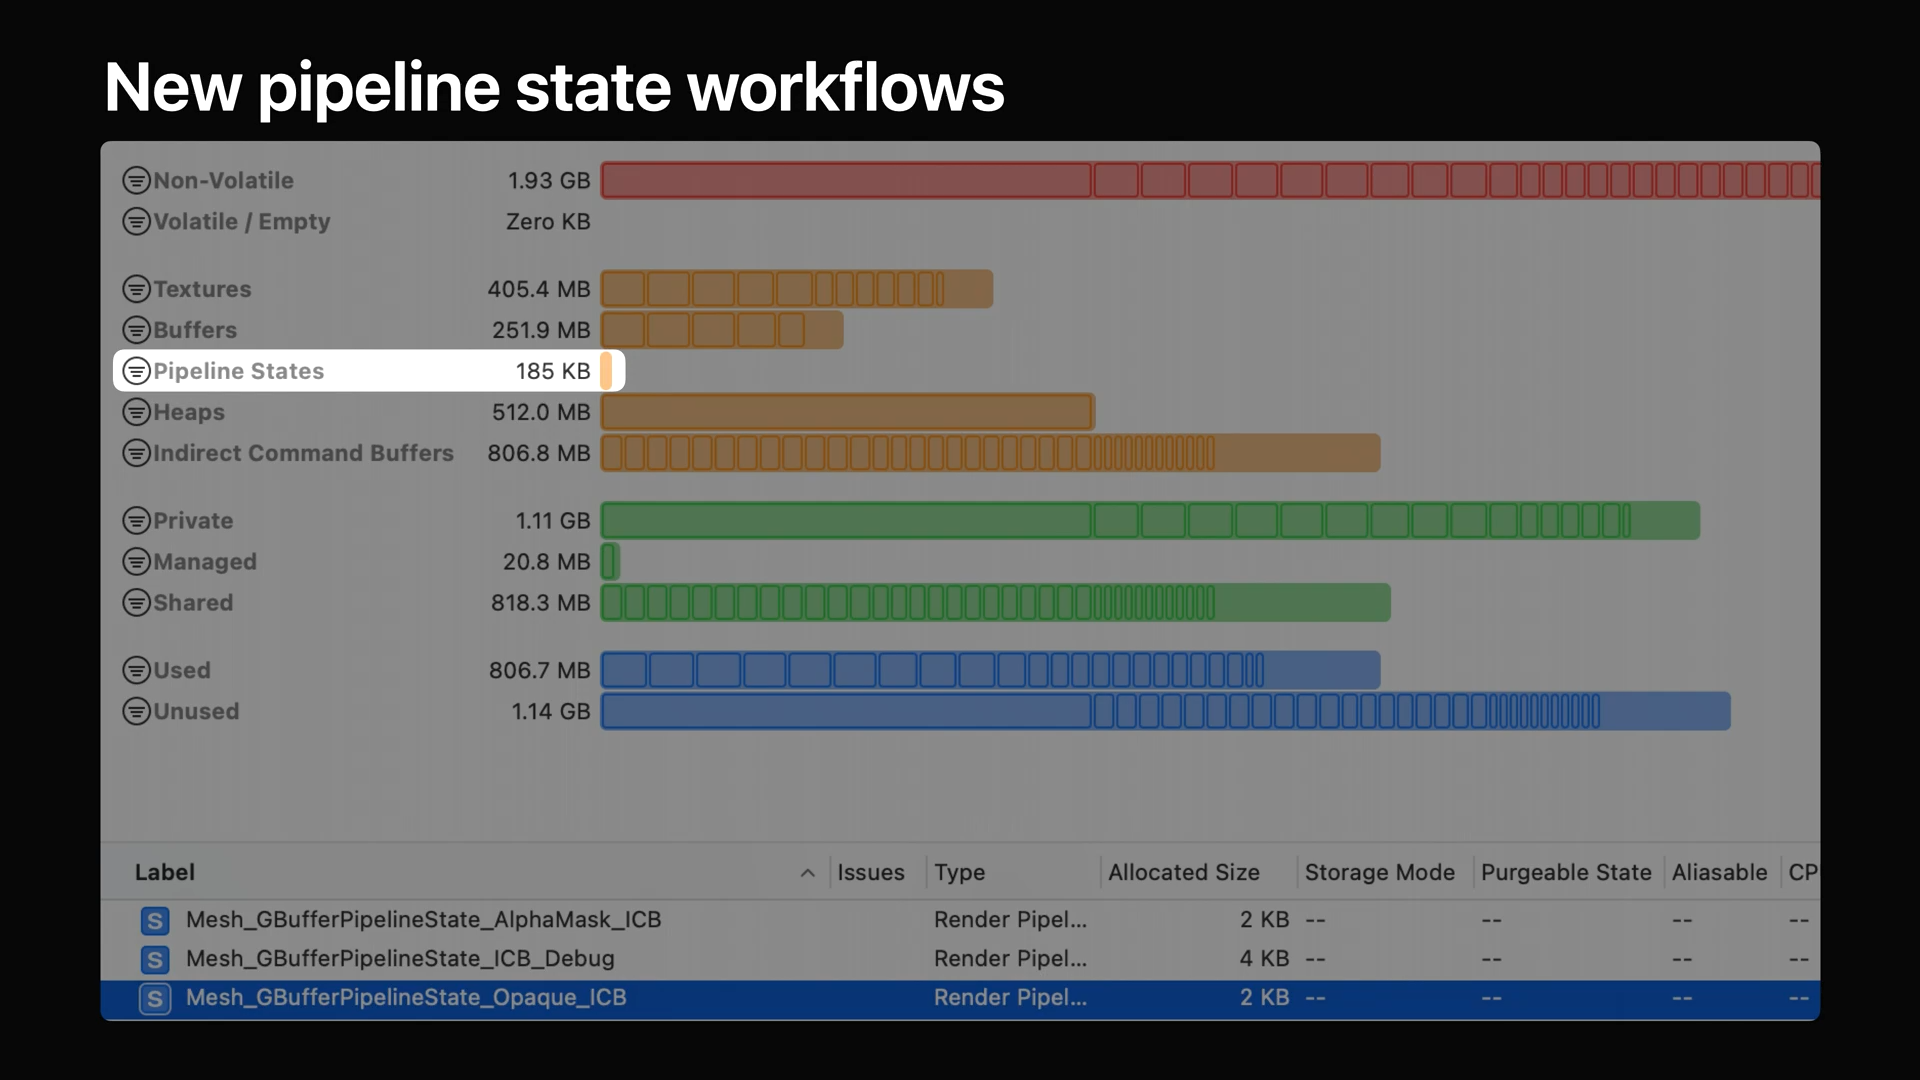Toggle the Private storage filter icon
This screenshot has height=1080, width=1920.
pos(136,521)
